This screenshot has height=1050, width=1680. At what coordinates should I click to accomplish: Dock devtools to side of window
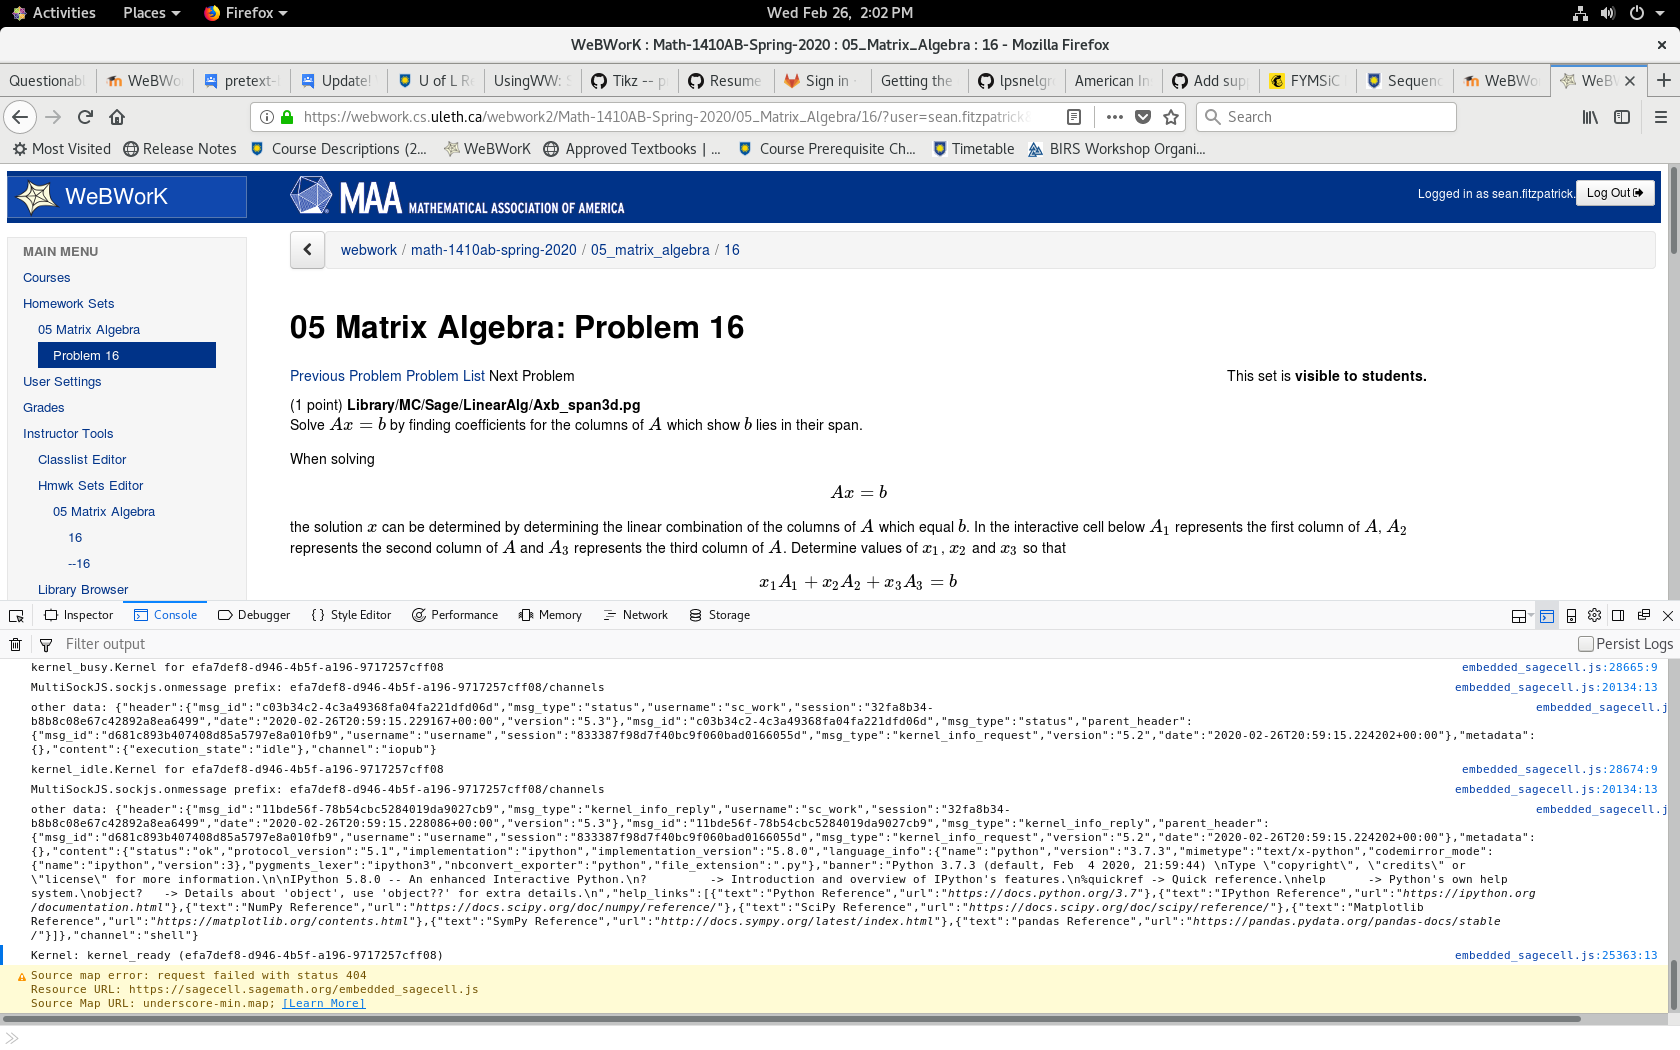tap(1618, 615)
